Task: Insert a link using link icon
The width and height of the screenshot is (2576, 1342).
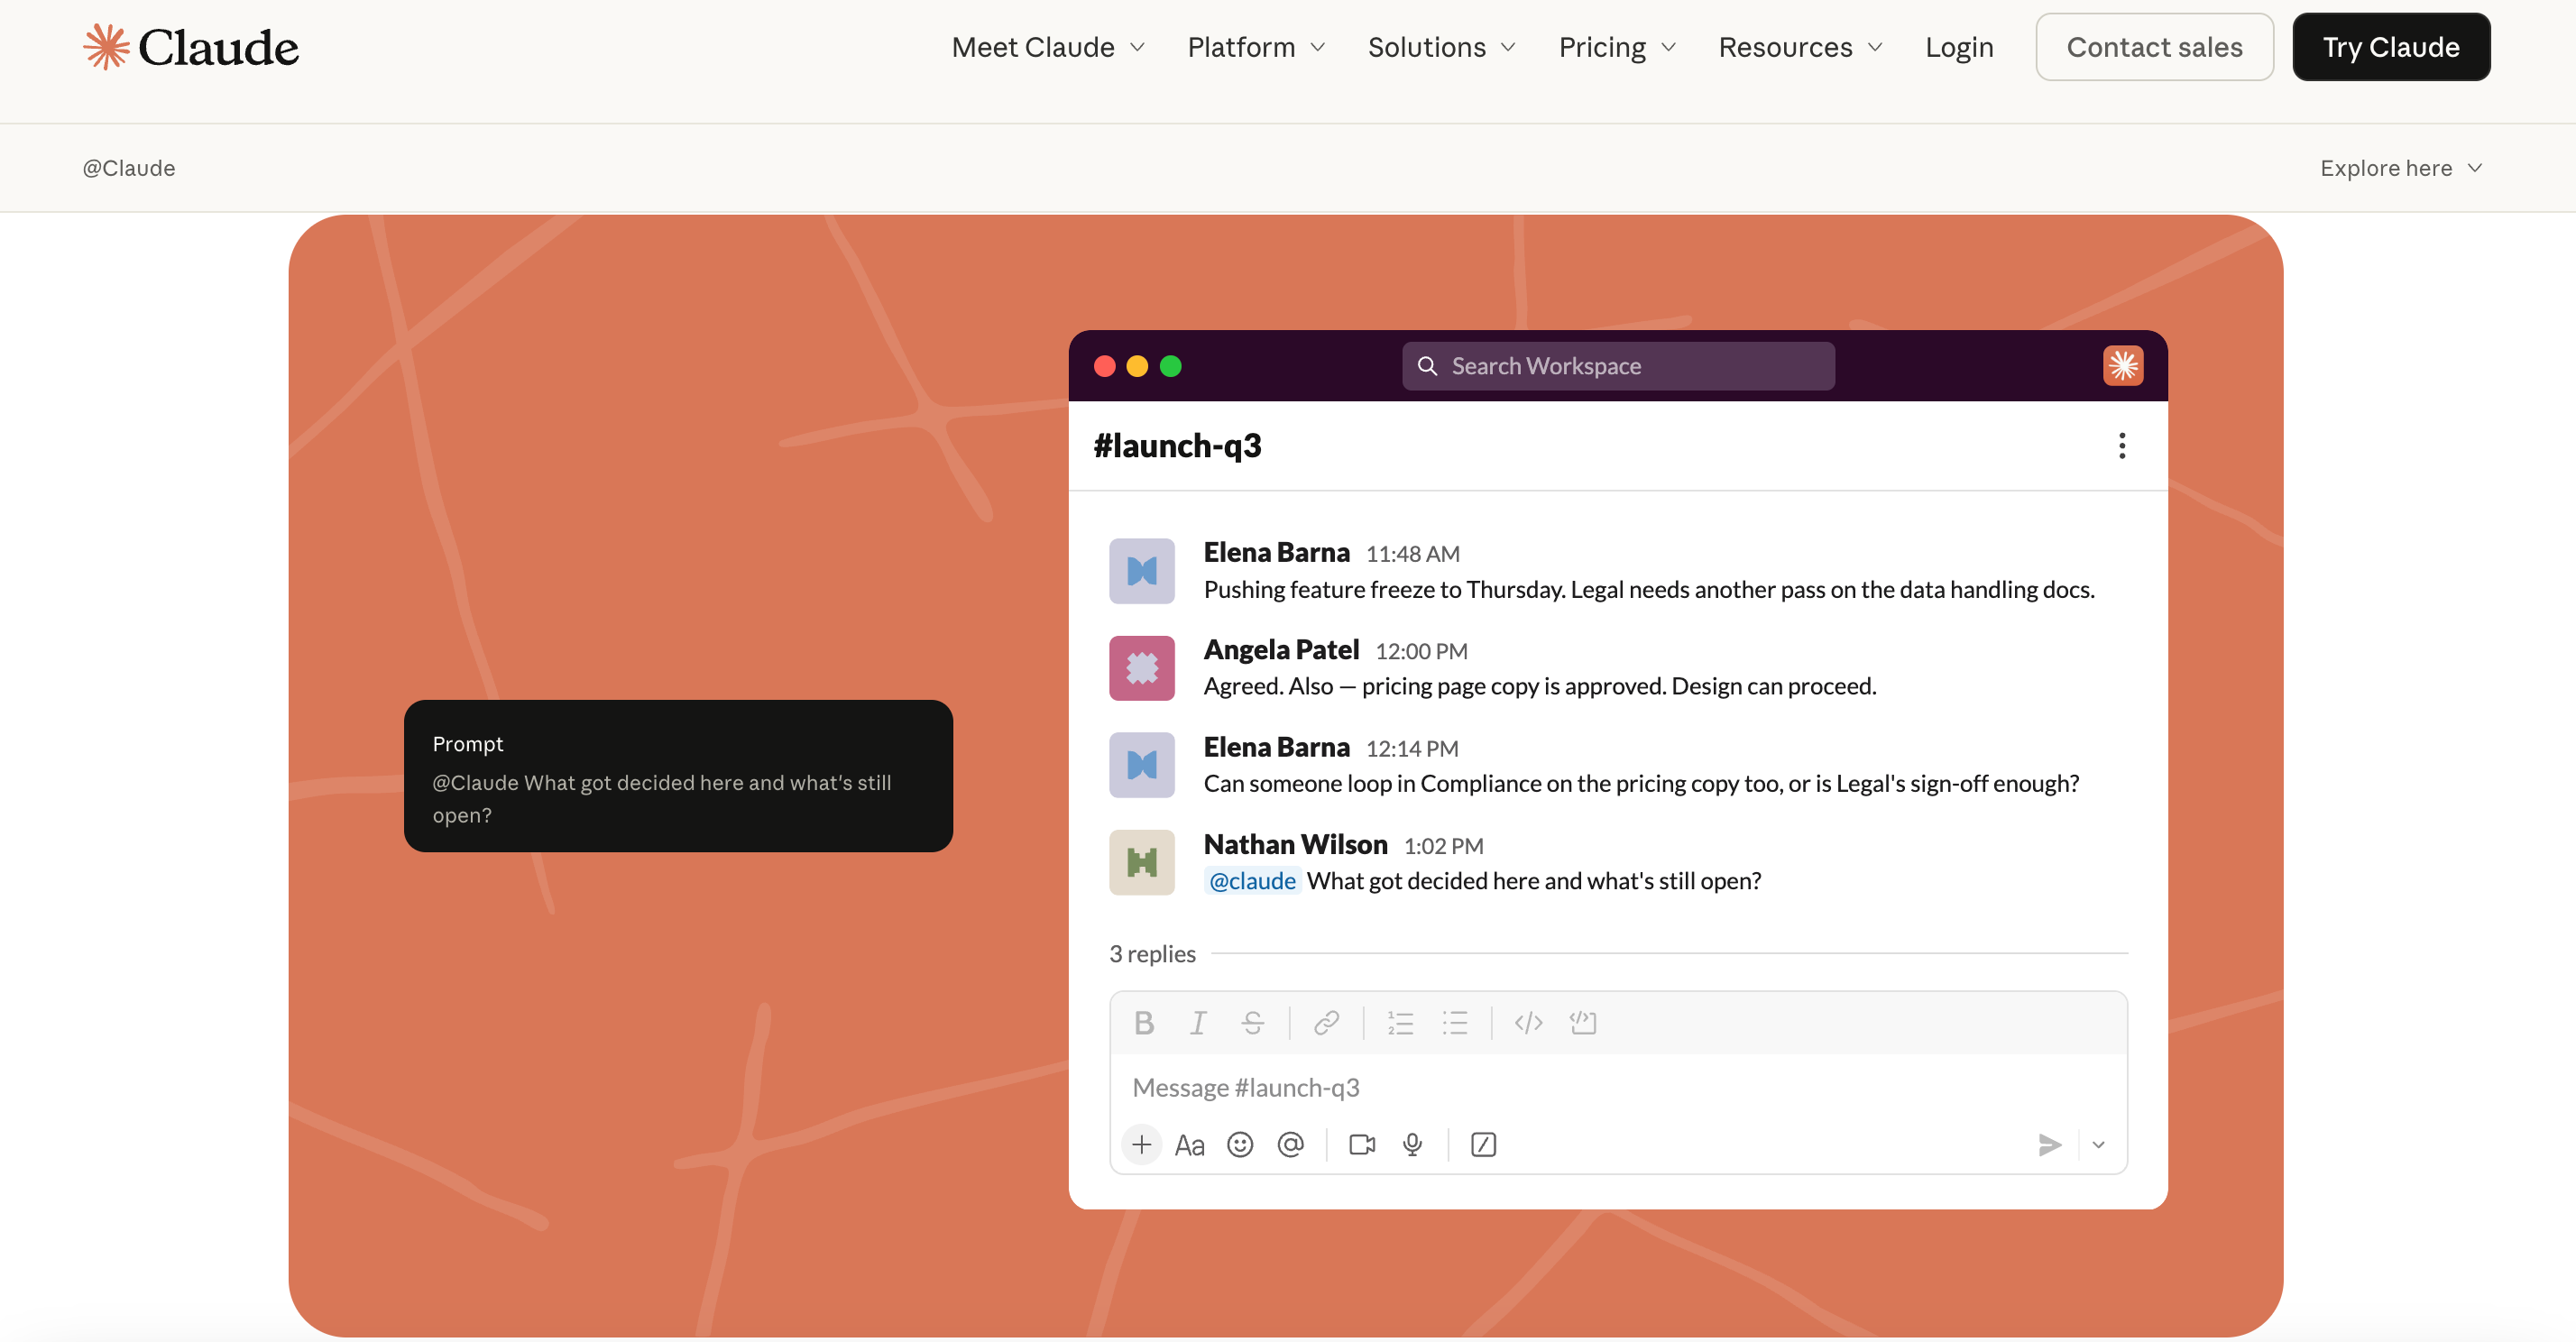Action: [1326, 1022]
